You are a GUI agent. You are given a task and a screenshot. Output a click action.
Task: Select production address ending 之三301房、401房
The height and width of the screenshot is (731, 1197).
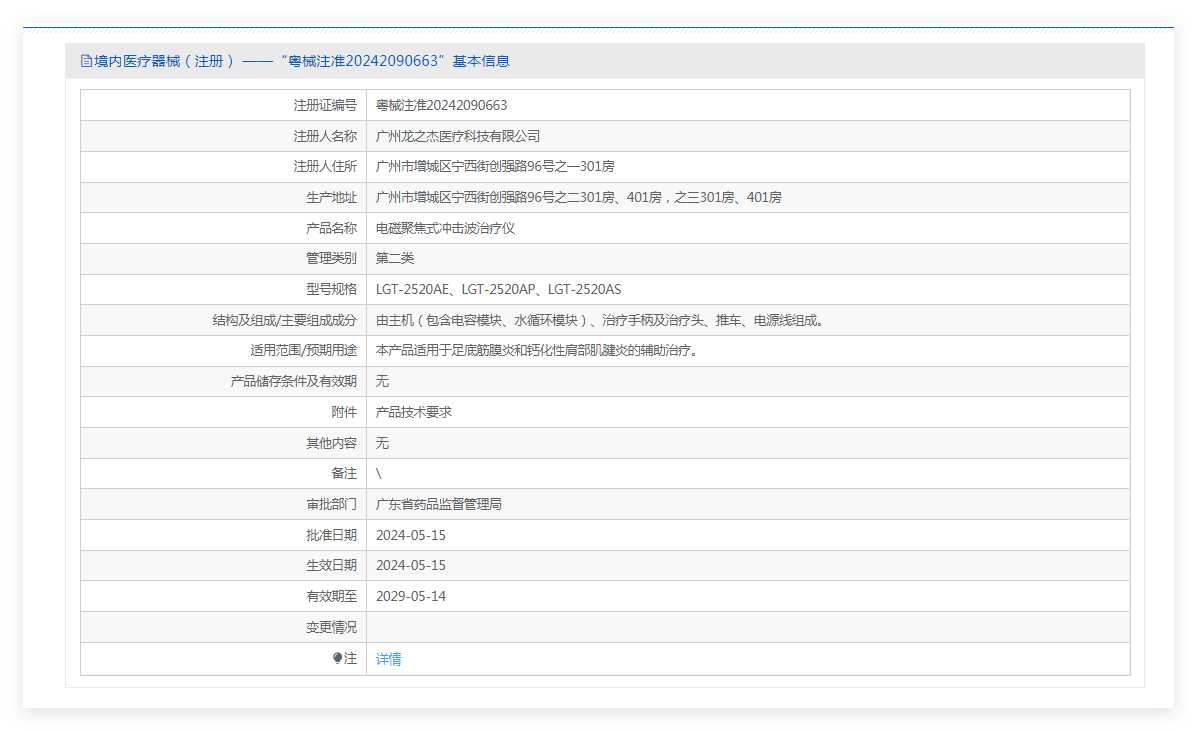pos(579,197)
